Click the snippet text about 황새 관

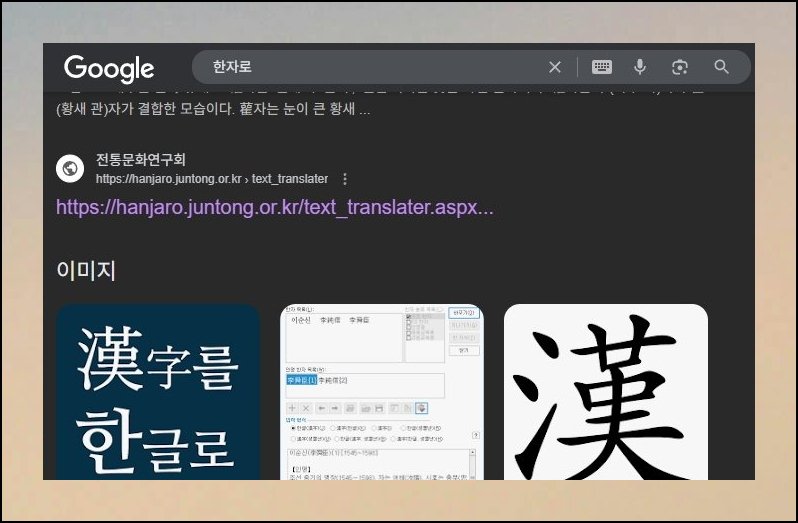(213, 109)
